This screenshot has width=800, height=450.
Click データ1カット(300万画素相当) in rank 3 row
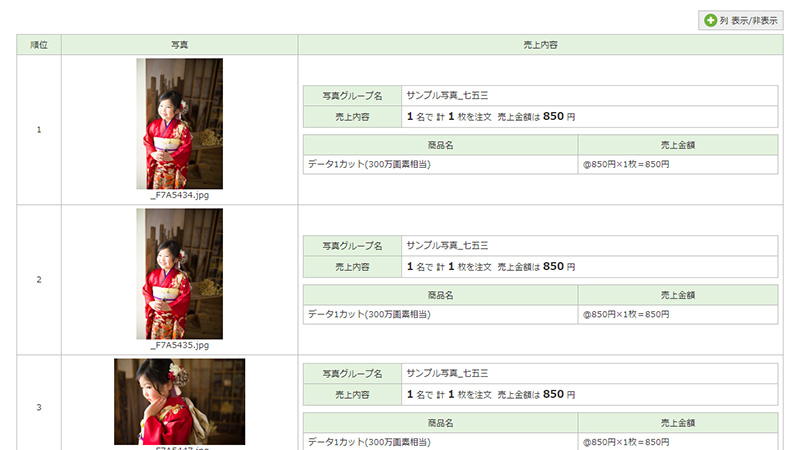369,442
